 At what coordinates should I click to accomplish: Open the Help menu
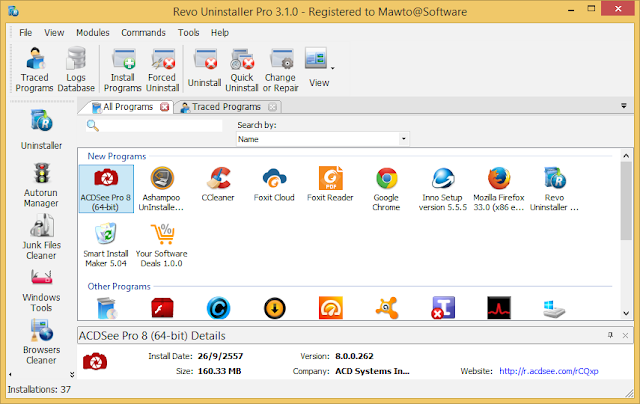220,33
